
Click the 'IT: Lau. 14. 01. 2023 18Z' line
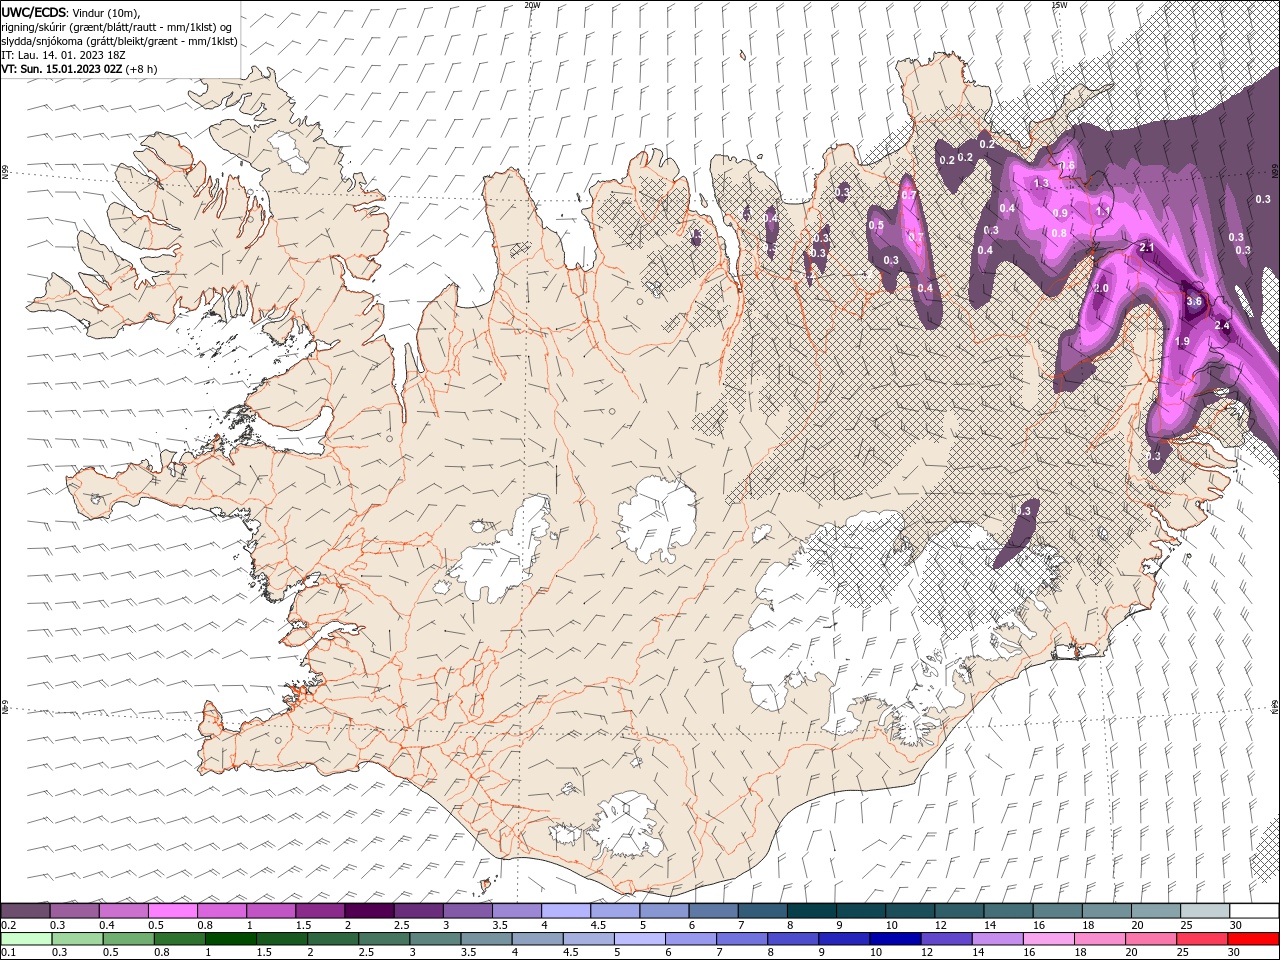tap(64, 55)
